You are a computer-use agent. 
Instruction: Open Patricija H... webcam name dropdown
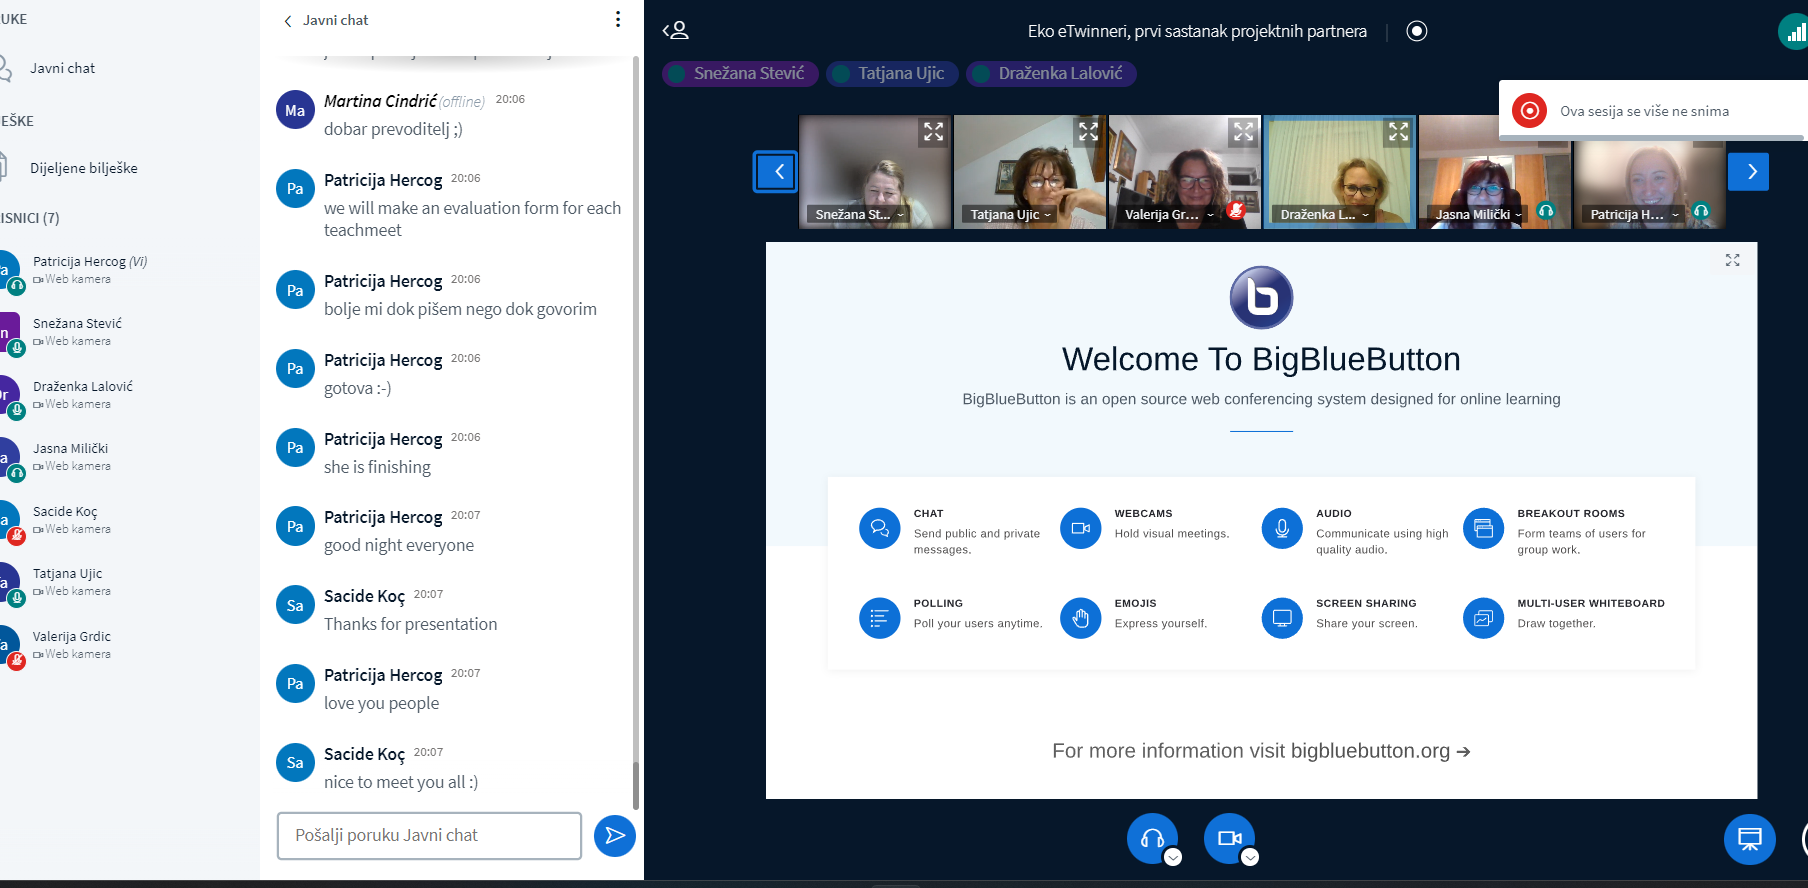pyautogui.click(x=1635, y=215)
